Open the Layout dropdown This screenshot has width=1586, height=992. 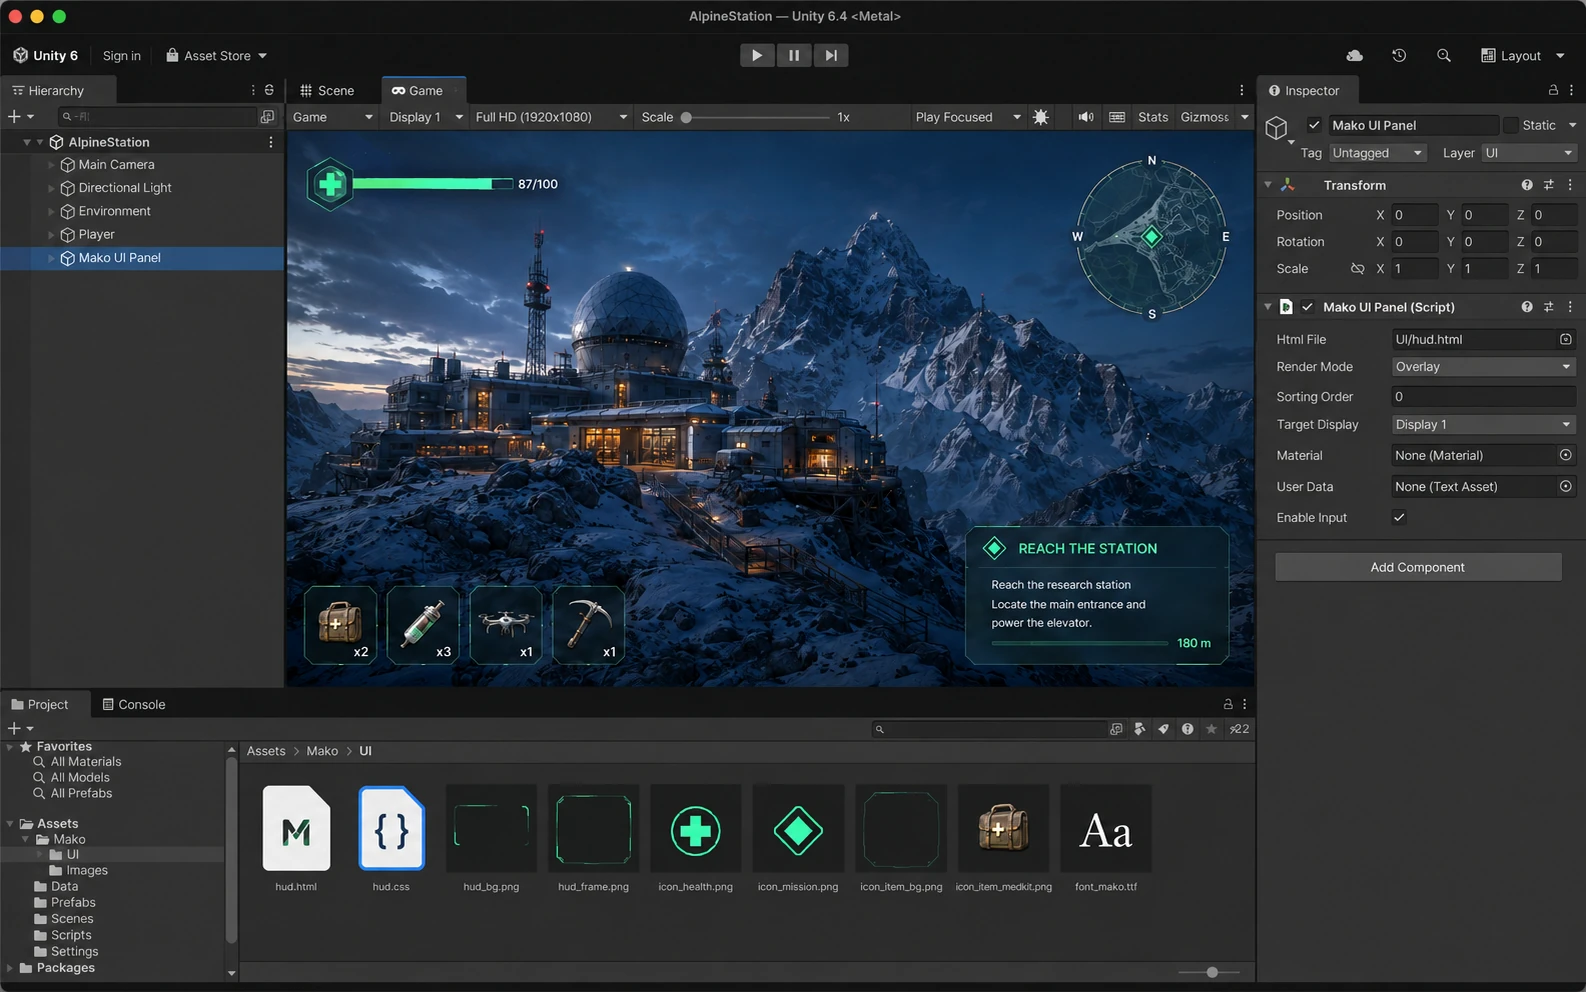[1522, 55]
